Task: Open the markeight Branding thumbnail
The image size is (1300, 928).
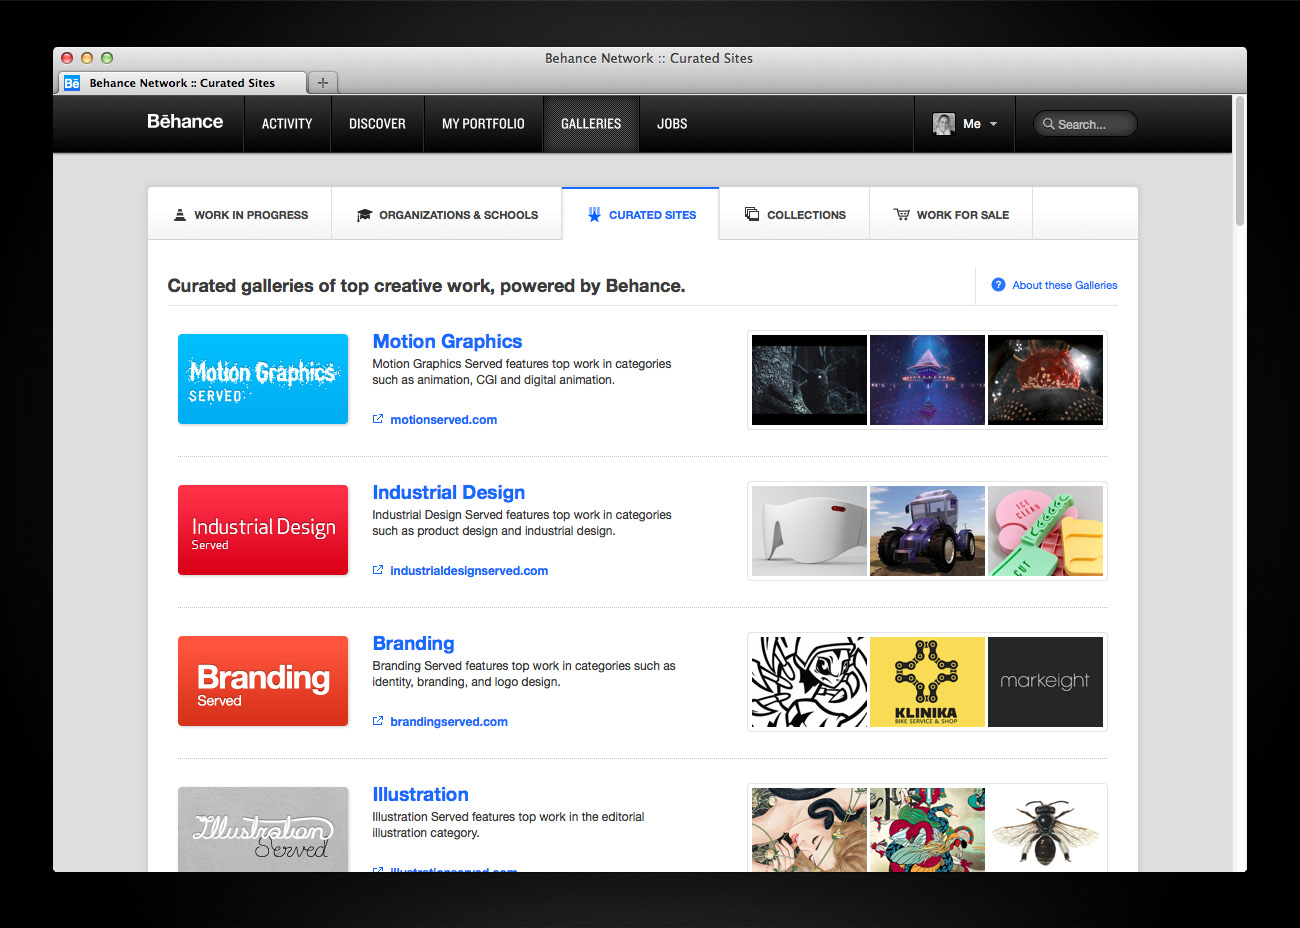Action: pyautogui.click(x=1045, y=682)
